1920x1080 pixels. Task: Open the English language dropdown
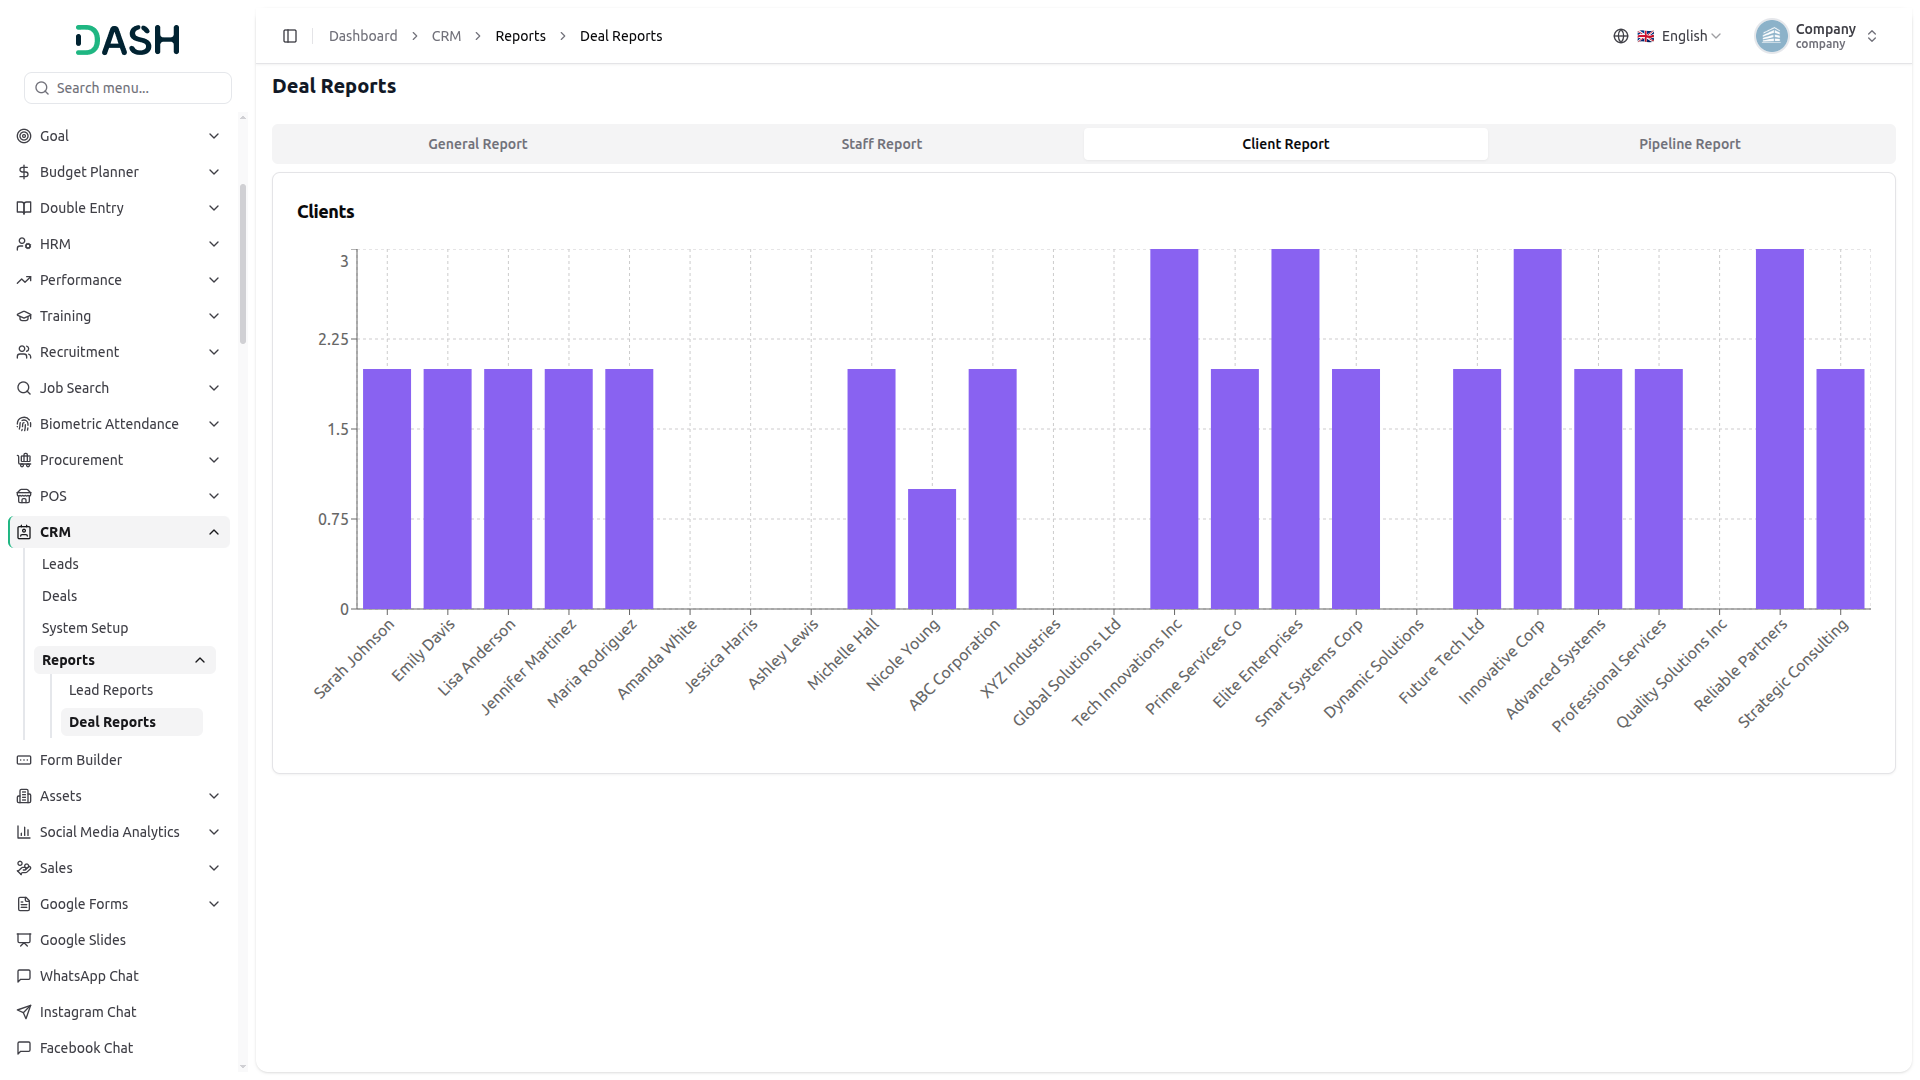(x=1679, y=36)
